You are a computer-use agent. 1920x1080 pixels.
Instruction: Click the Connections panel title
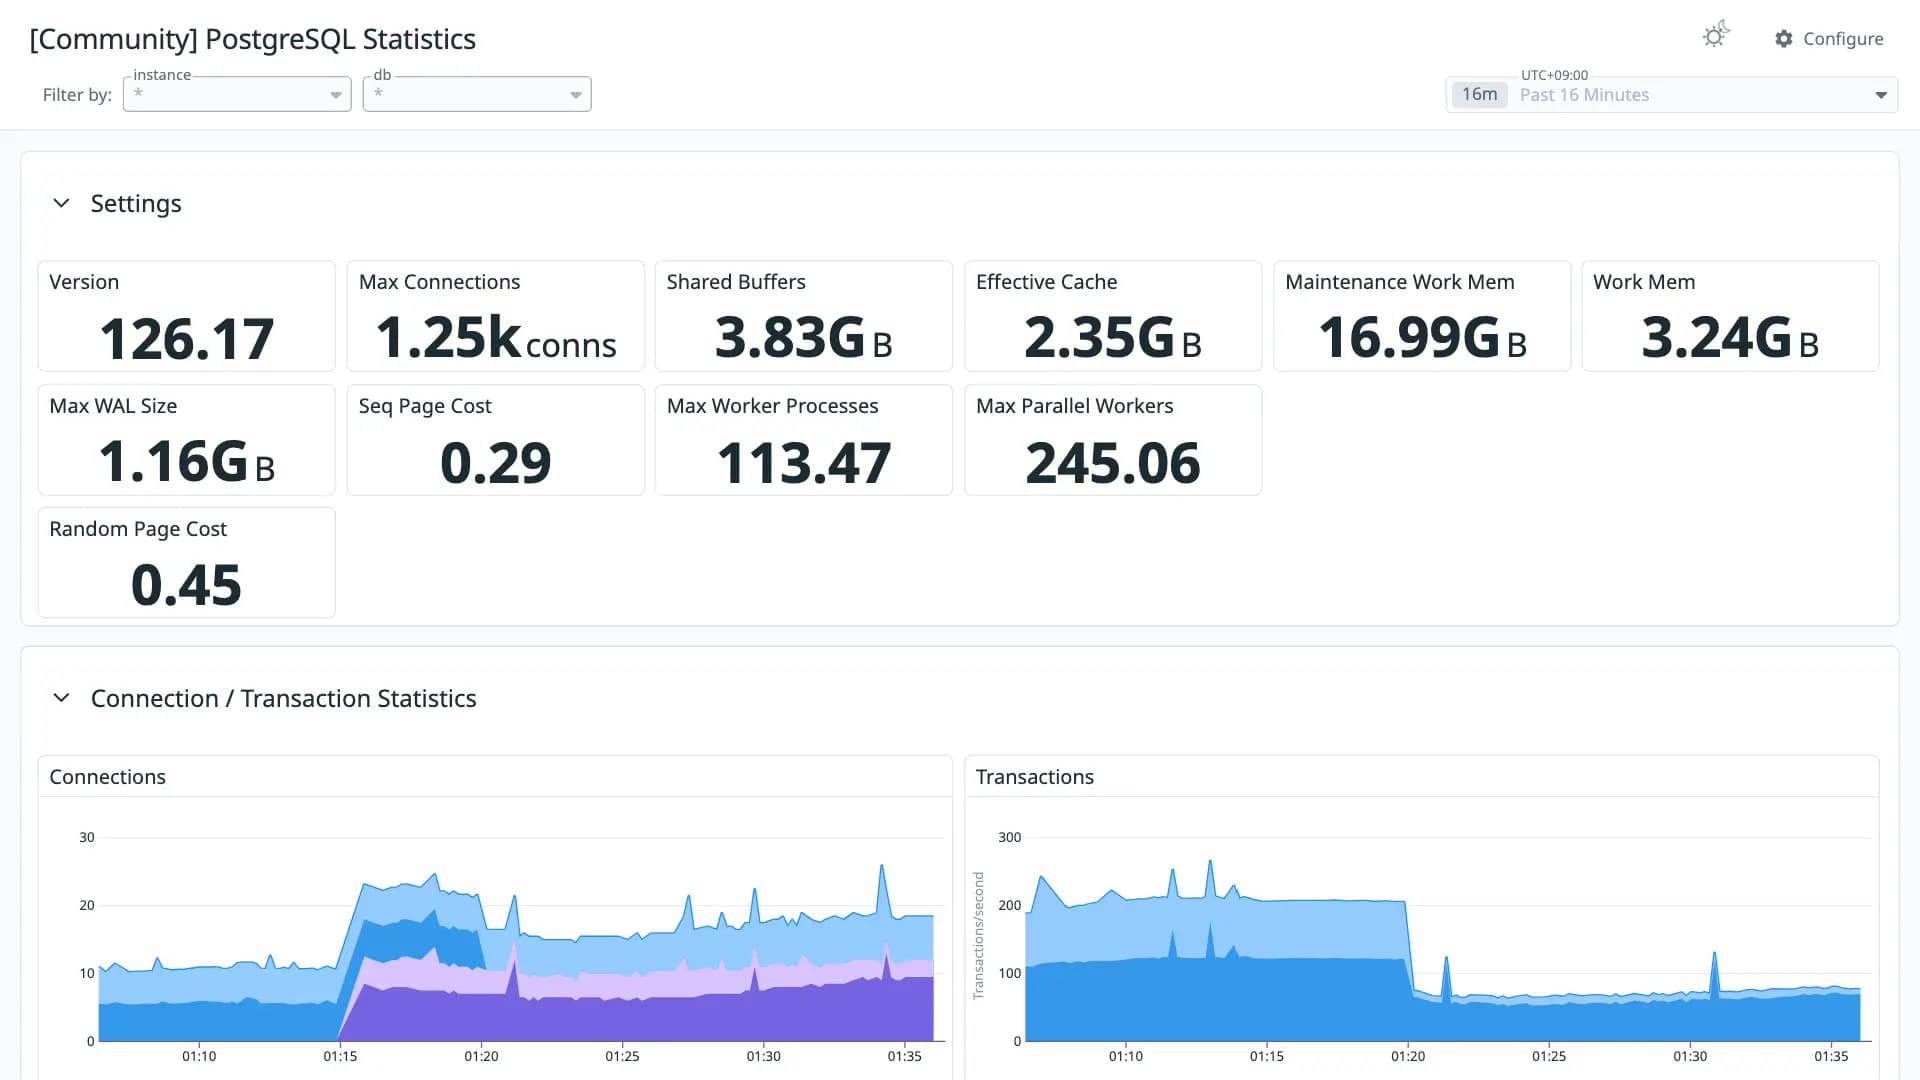[107, 777]
